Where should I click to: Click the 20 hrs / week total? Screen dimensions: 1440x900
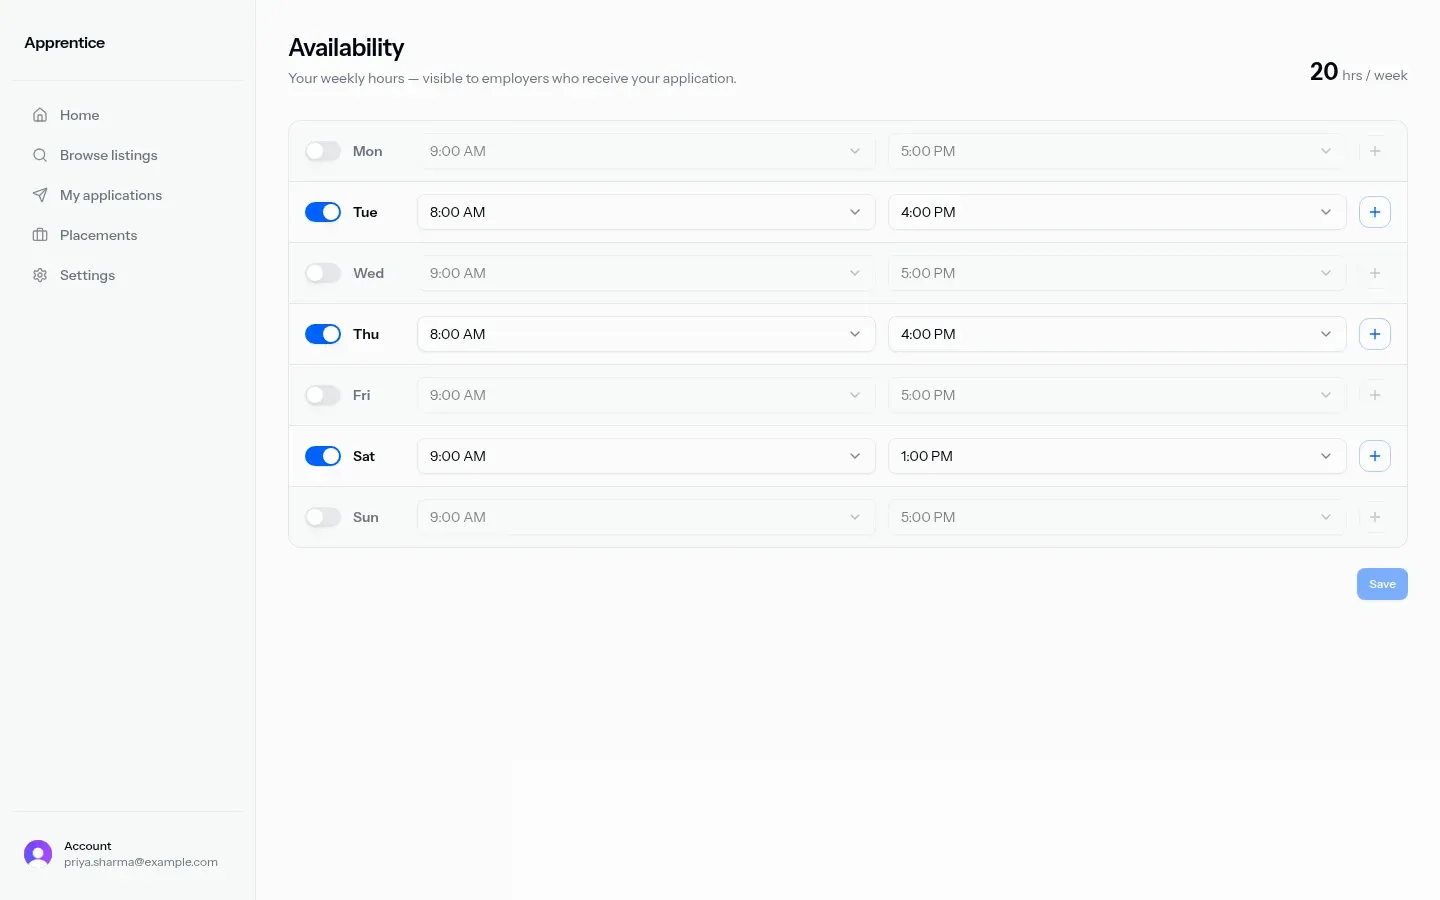click(1359, 72)
